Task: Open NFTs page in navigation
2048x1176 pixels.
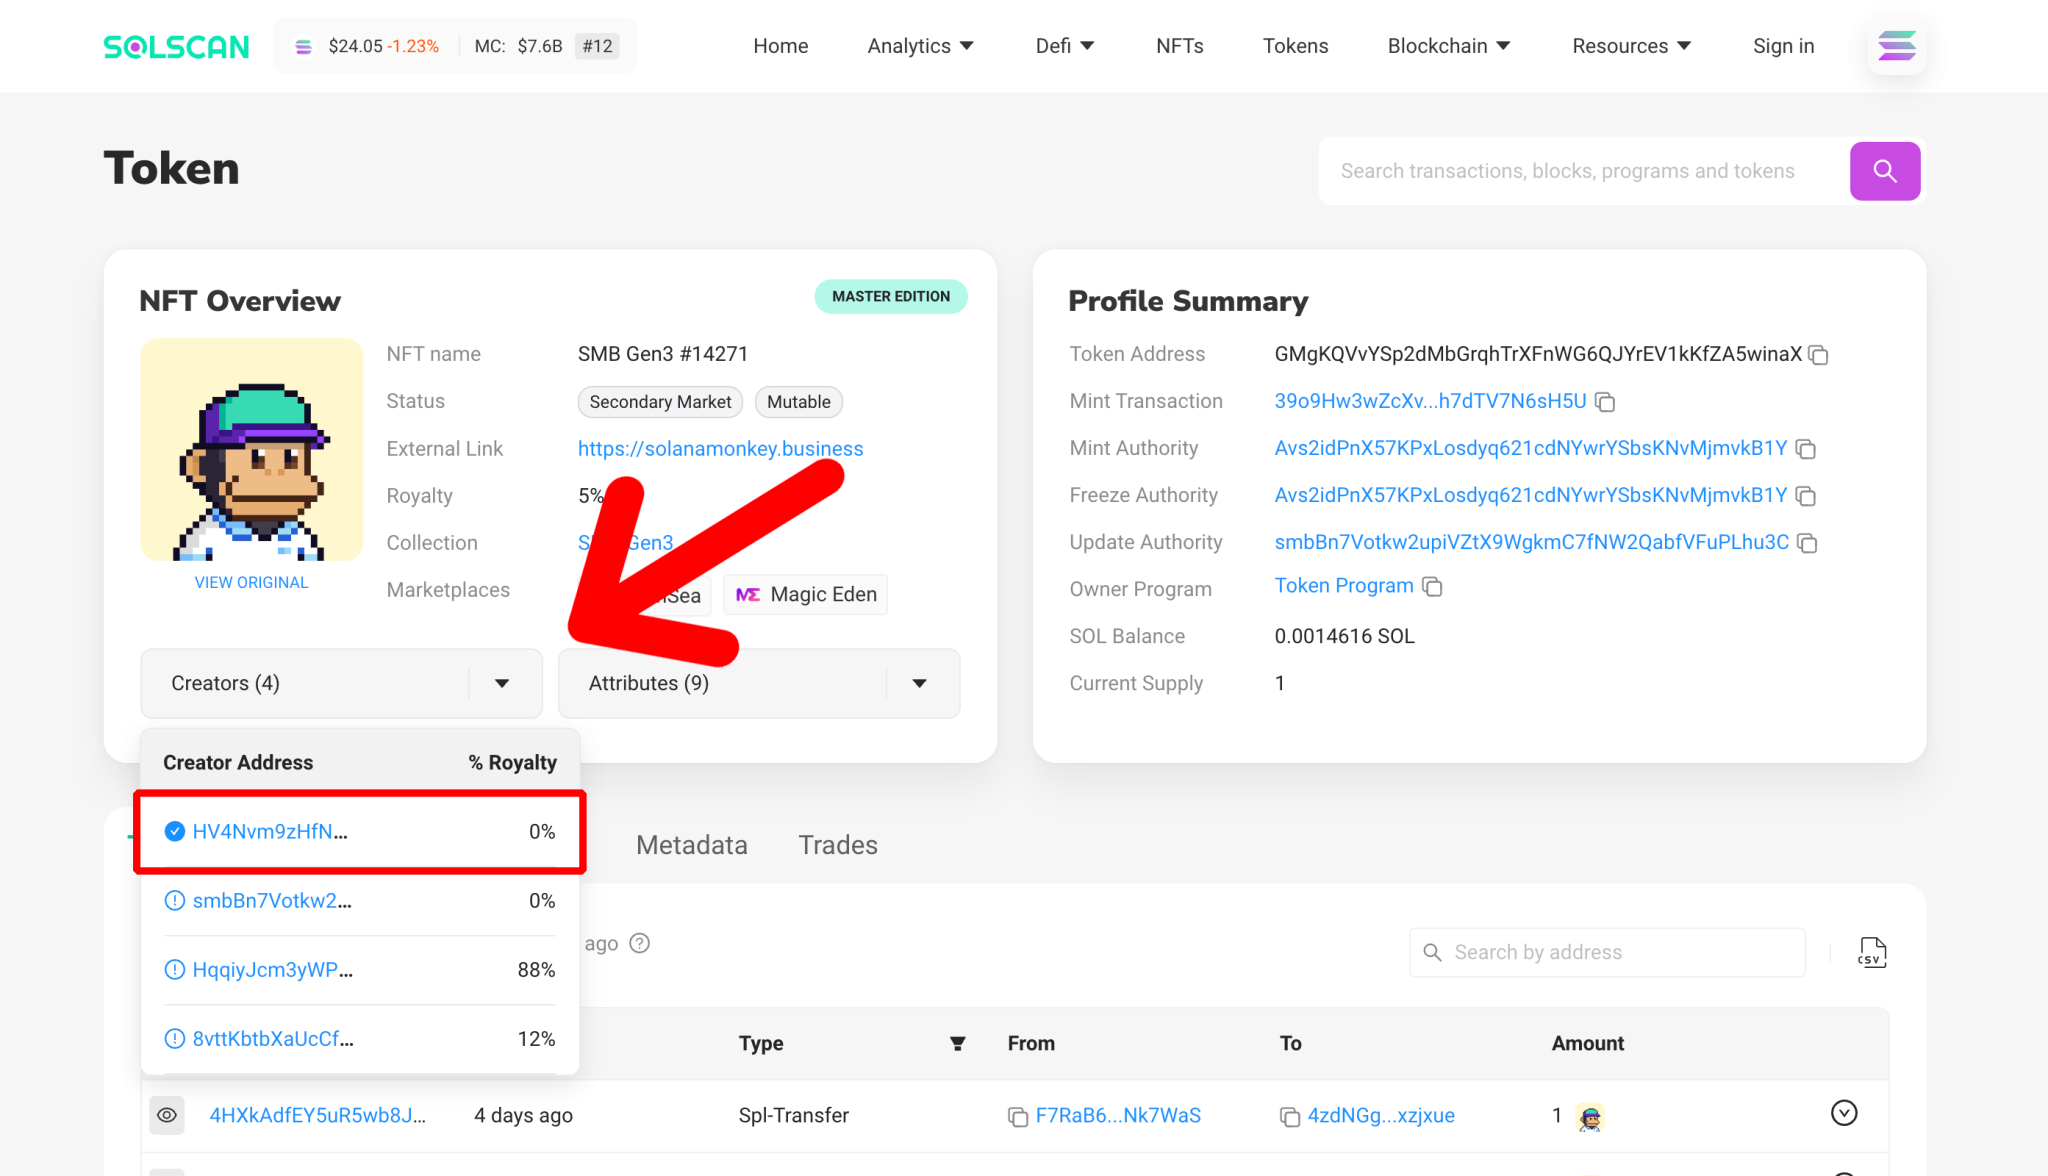Action: point(1180,46)
